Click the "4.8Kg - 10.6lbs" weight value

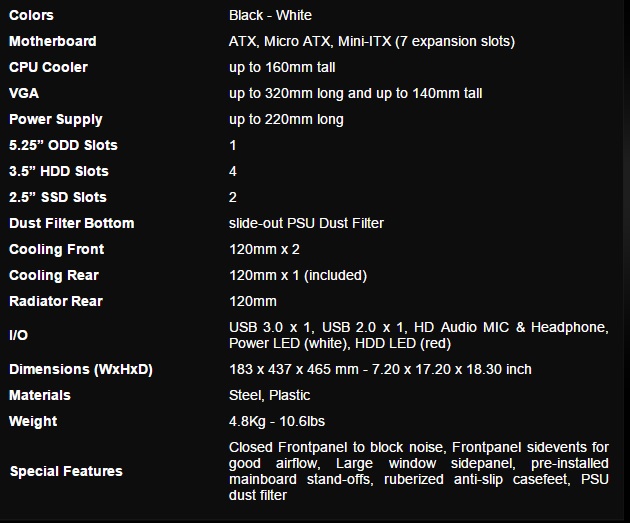[x=276, y=421]
